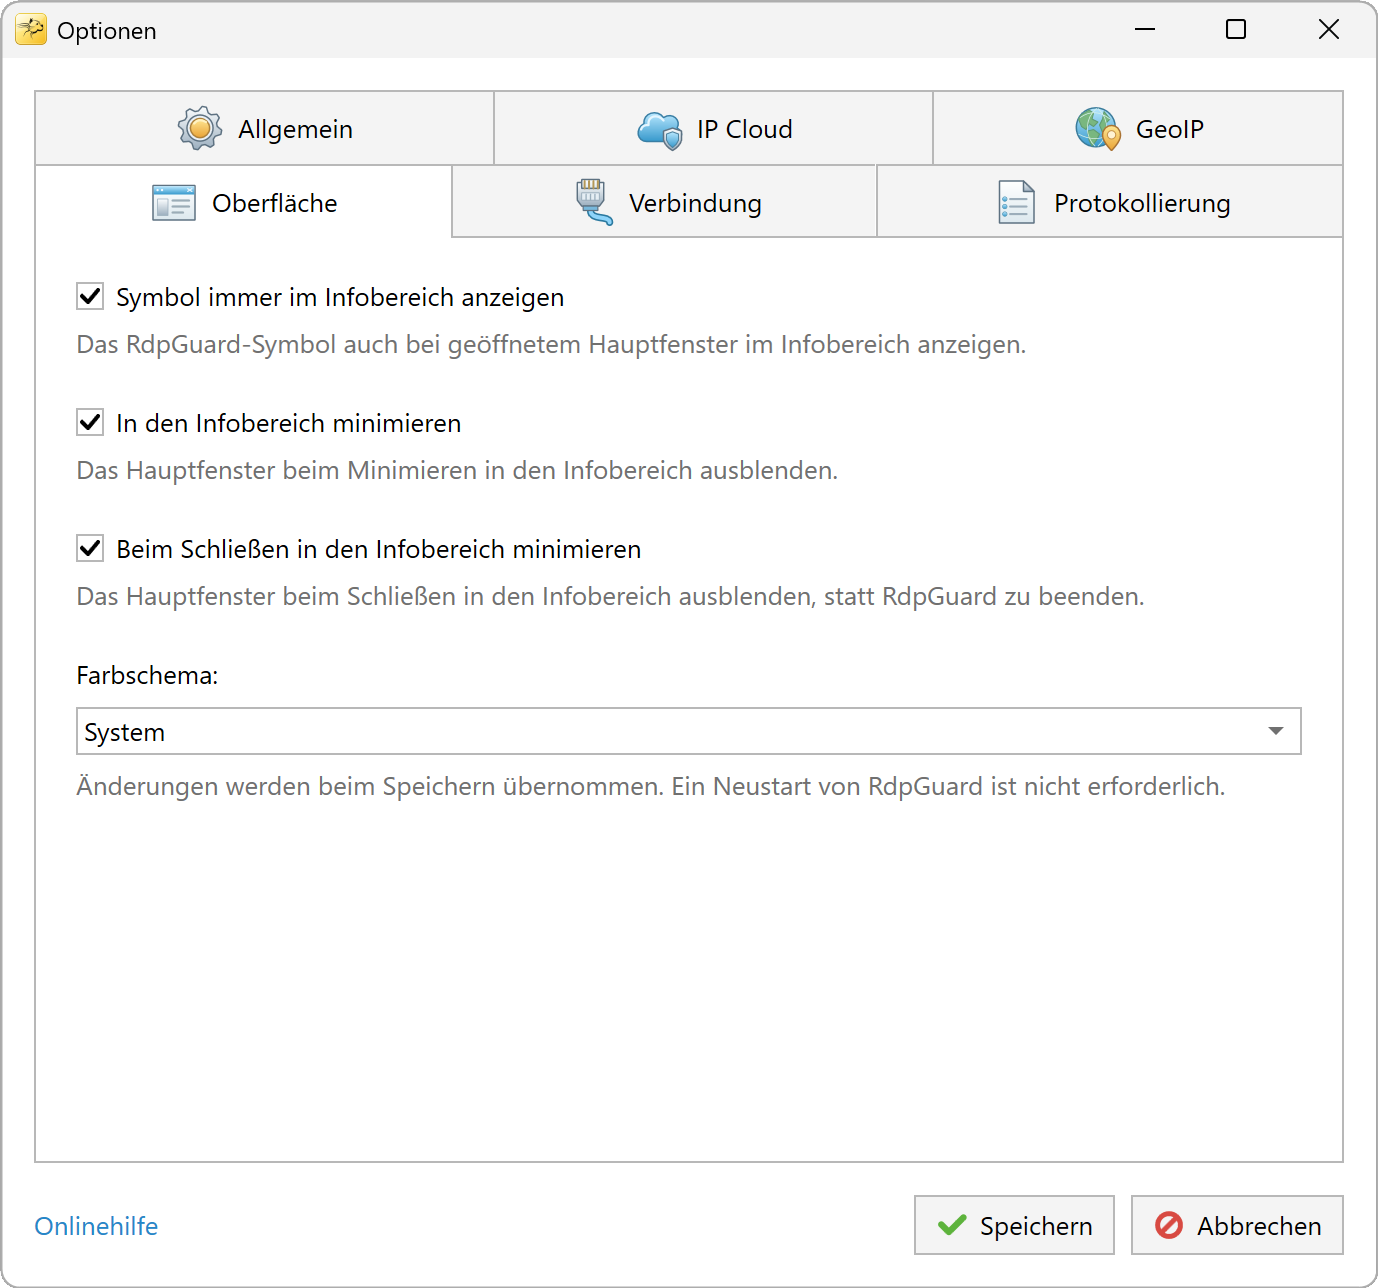Click the text 'Das Hauptfenster beim Minimieren' description

pos(457,470)
